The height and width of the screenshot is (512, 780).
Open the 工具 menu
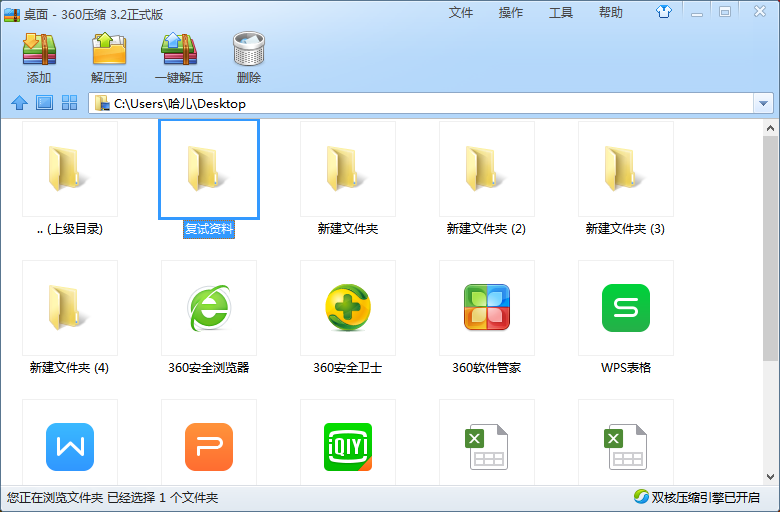561,12
